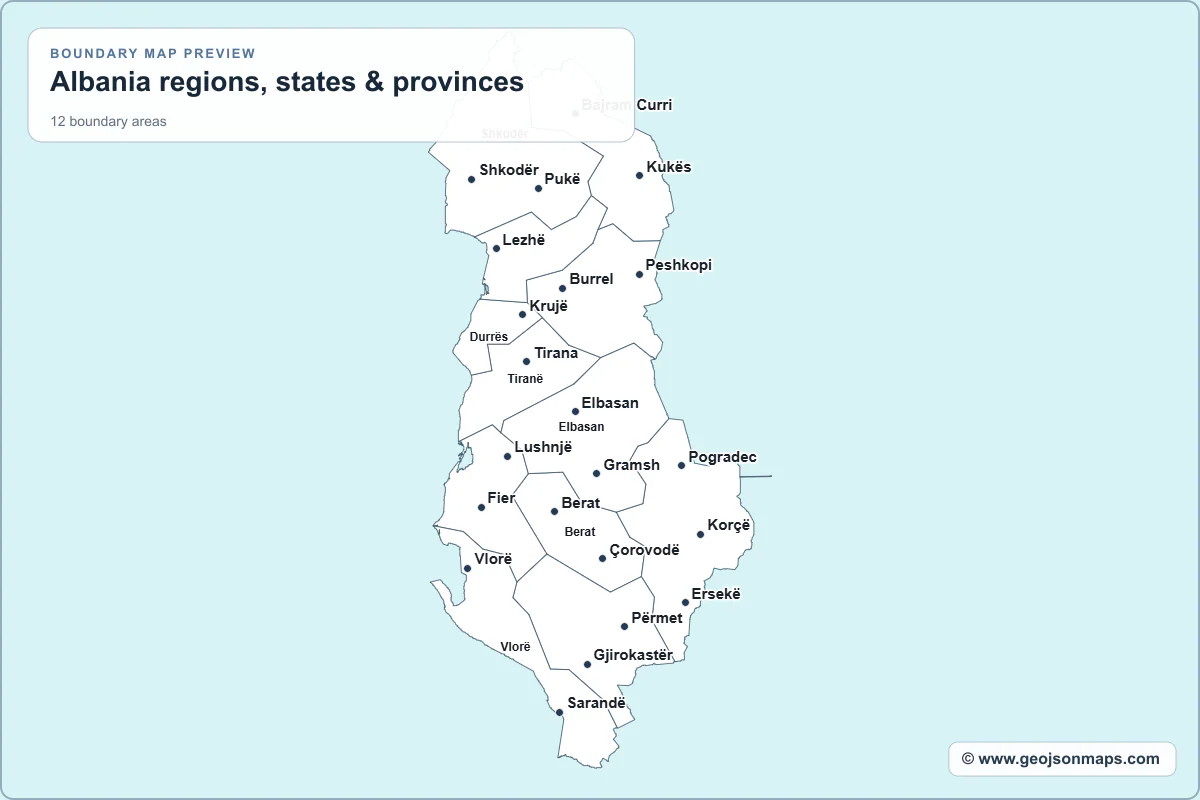The height and width of the screenshot is (800, 1200).
Task: Click the bold Vlorë city label
Action: 493,559
